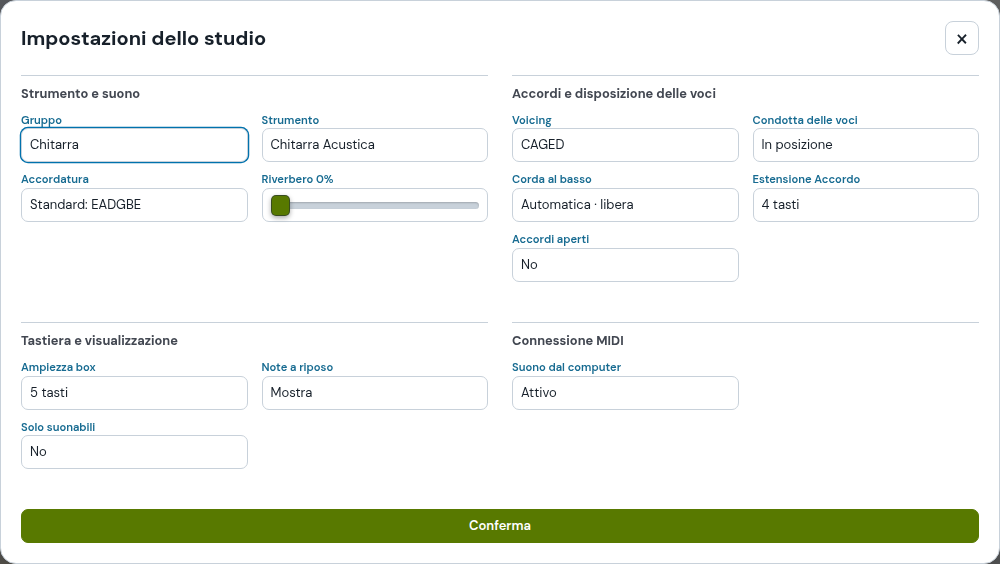Click the Accordi aperti label
This screenshot has width=1000, height=564.
coord(550,239)
